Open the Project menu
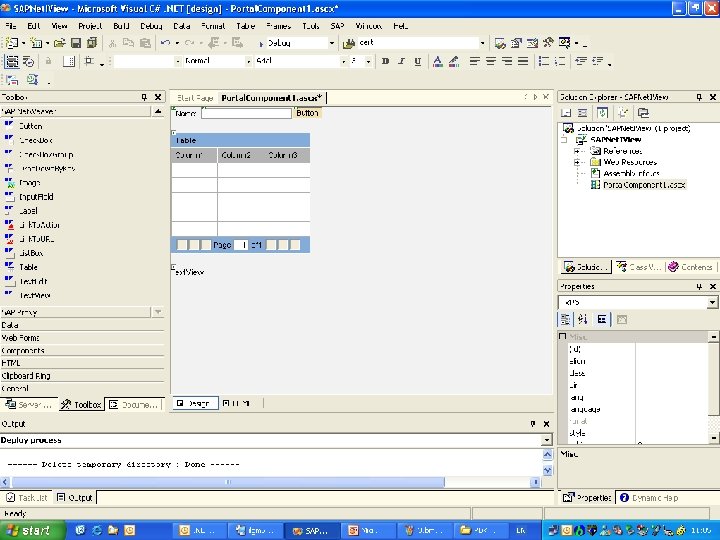The width and height of the screenshot is (720, 540). 90,26
